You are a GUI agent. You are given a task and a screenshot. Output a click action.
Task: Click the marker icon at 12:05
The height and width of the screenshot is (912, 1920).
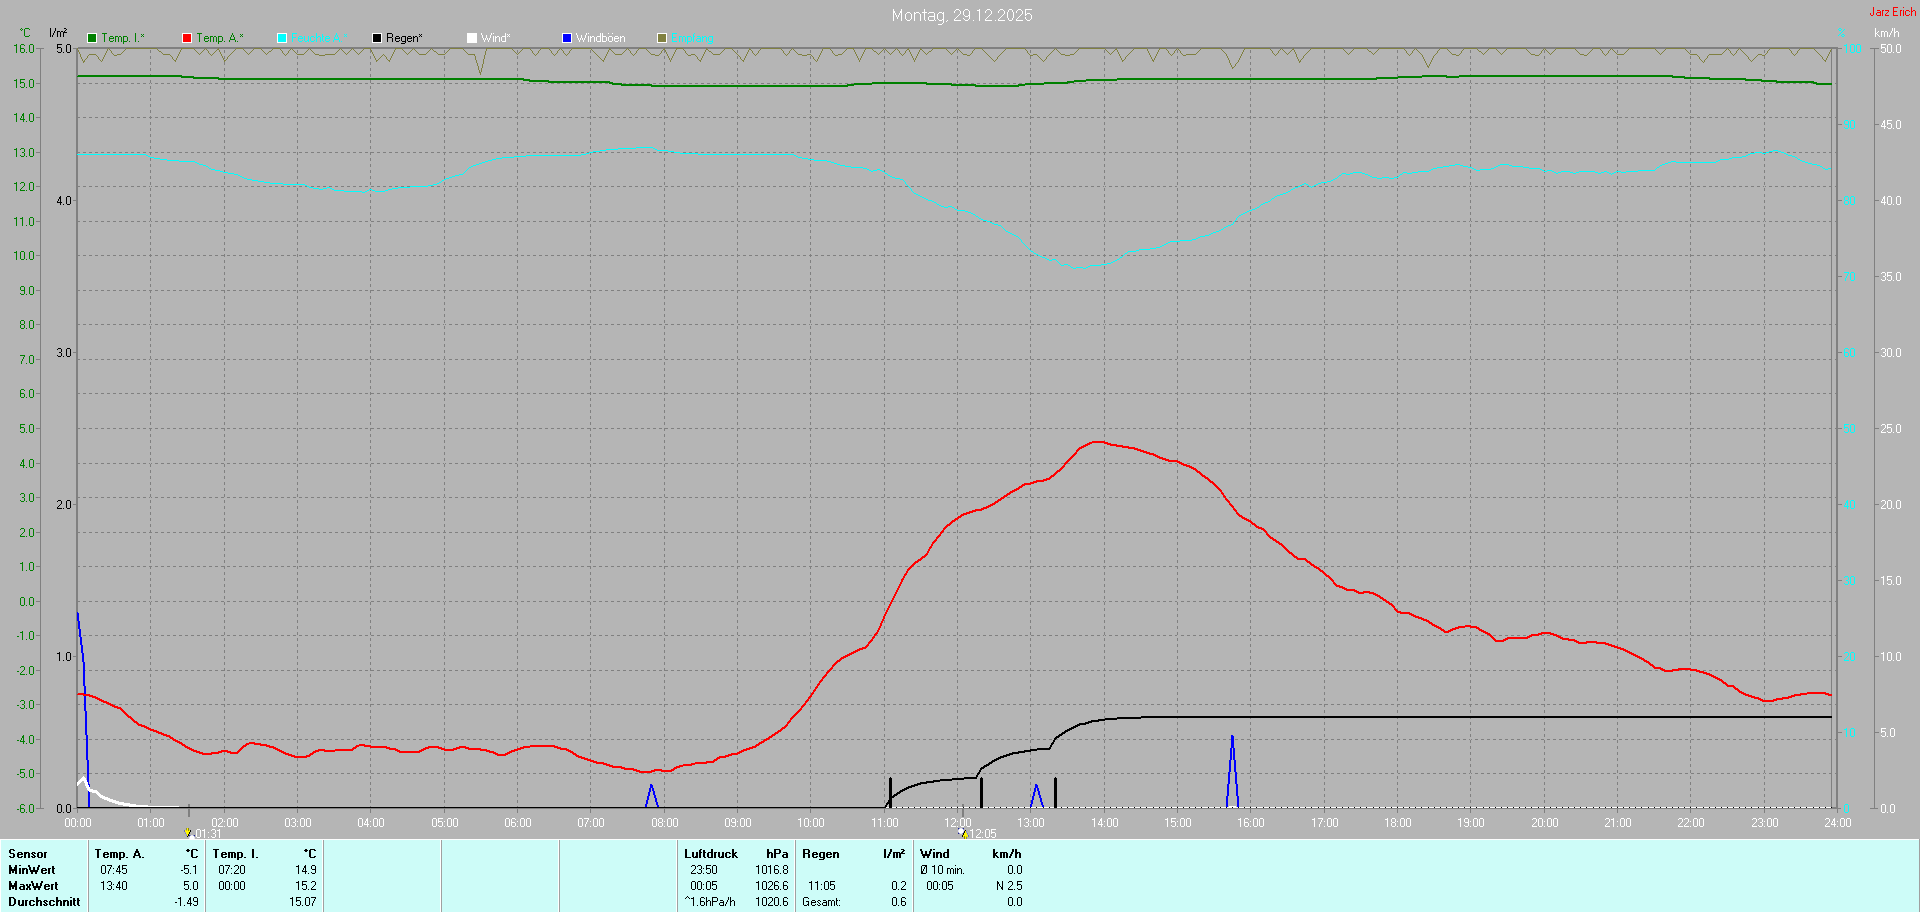963,832
